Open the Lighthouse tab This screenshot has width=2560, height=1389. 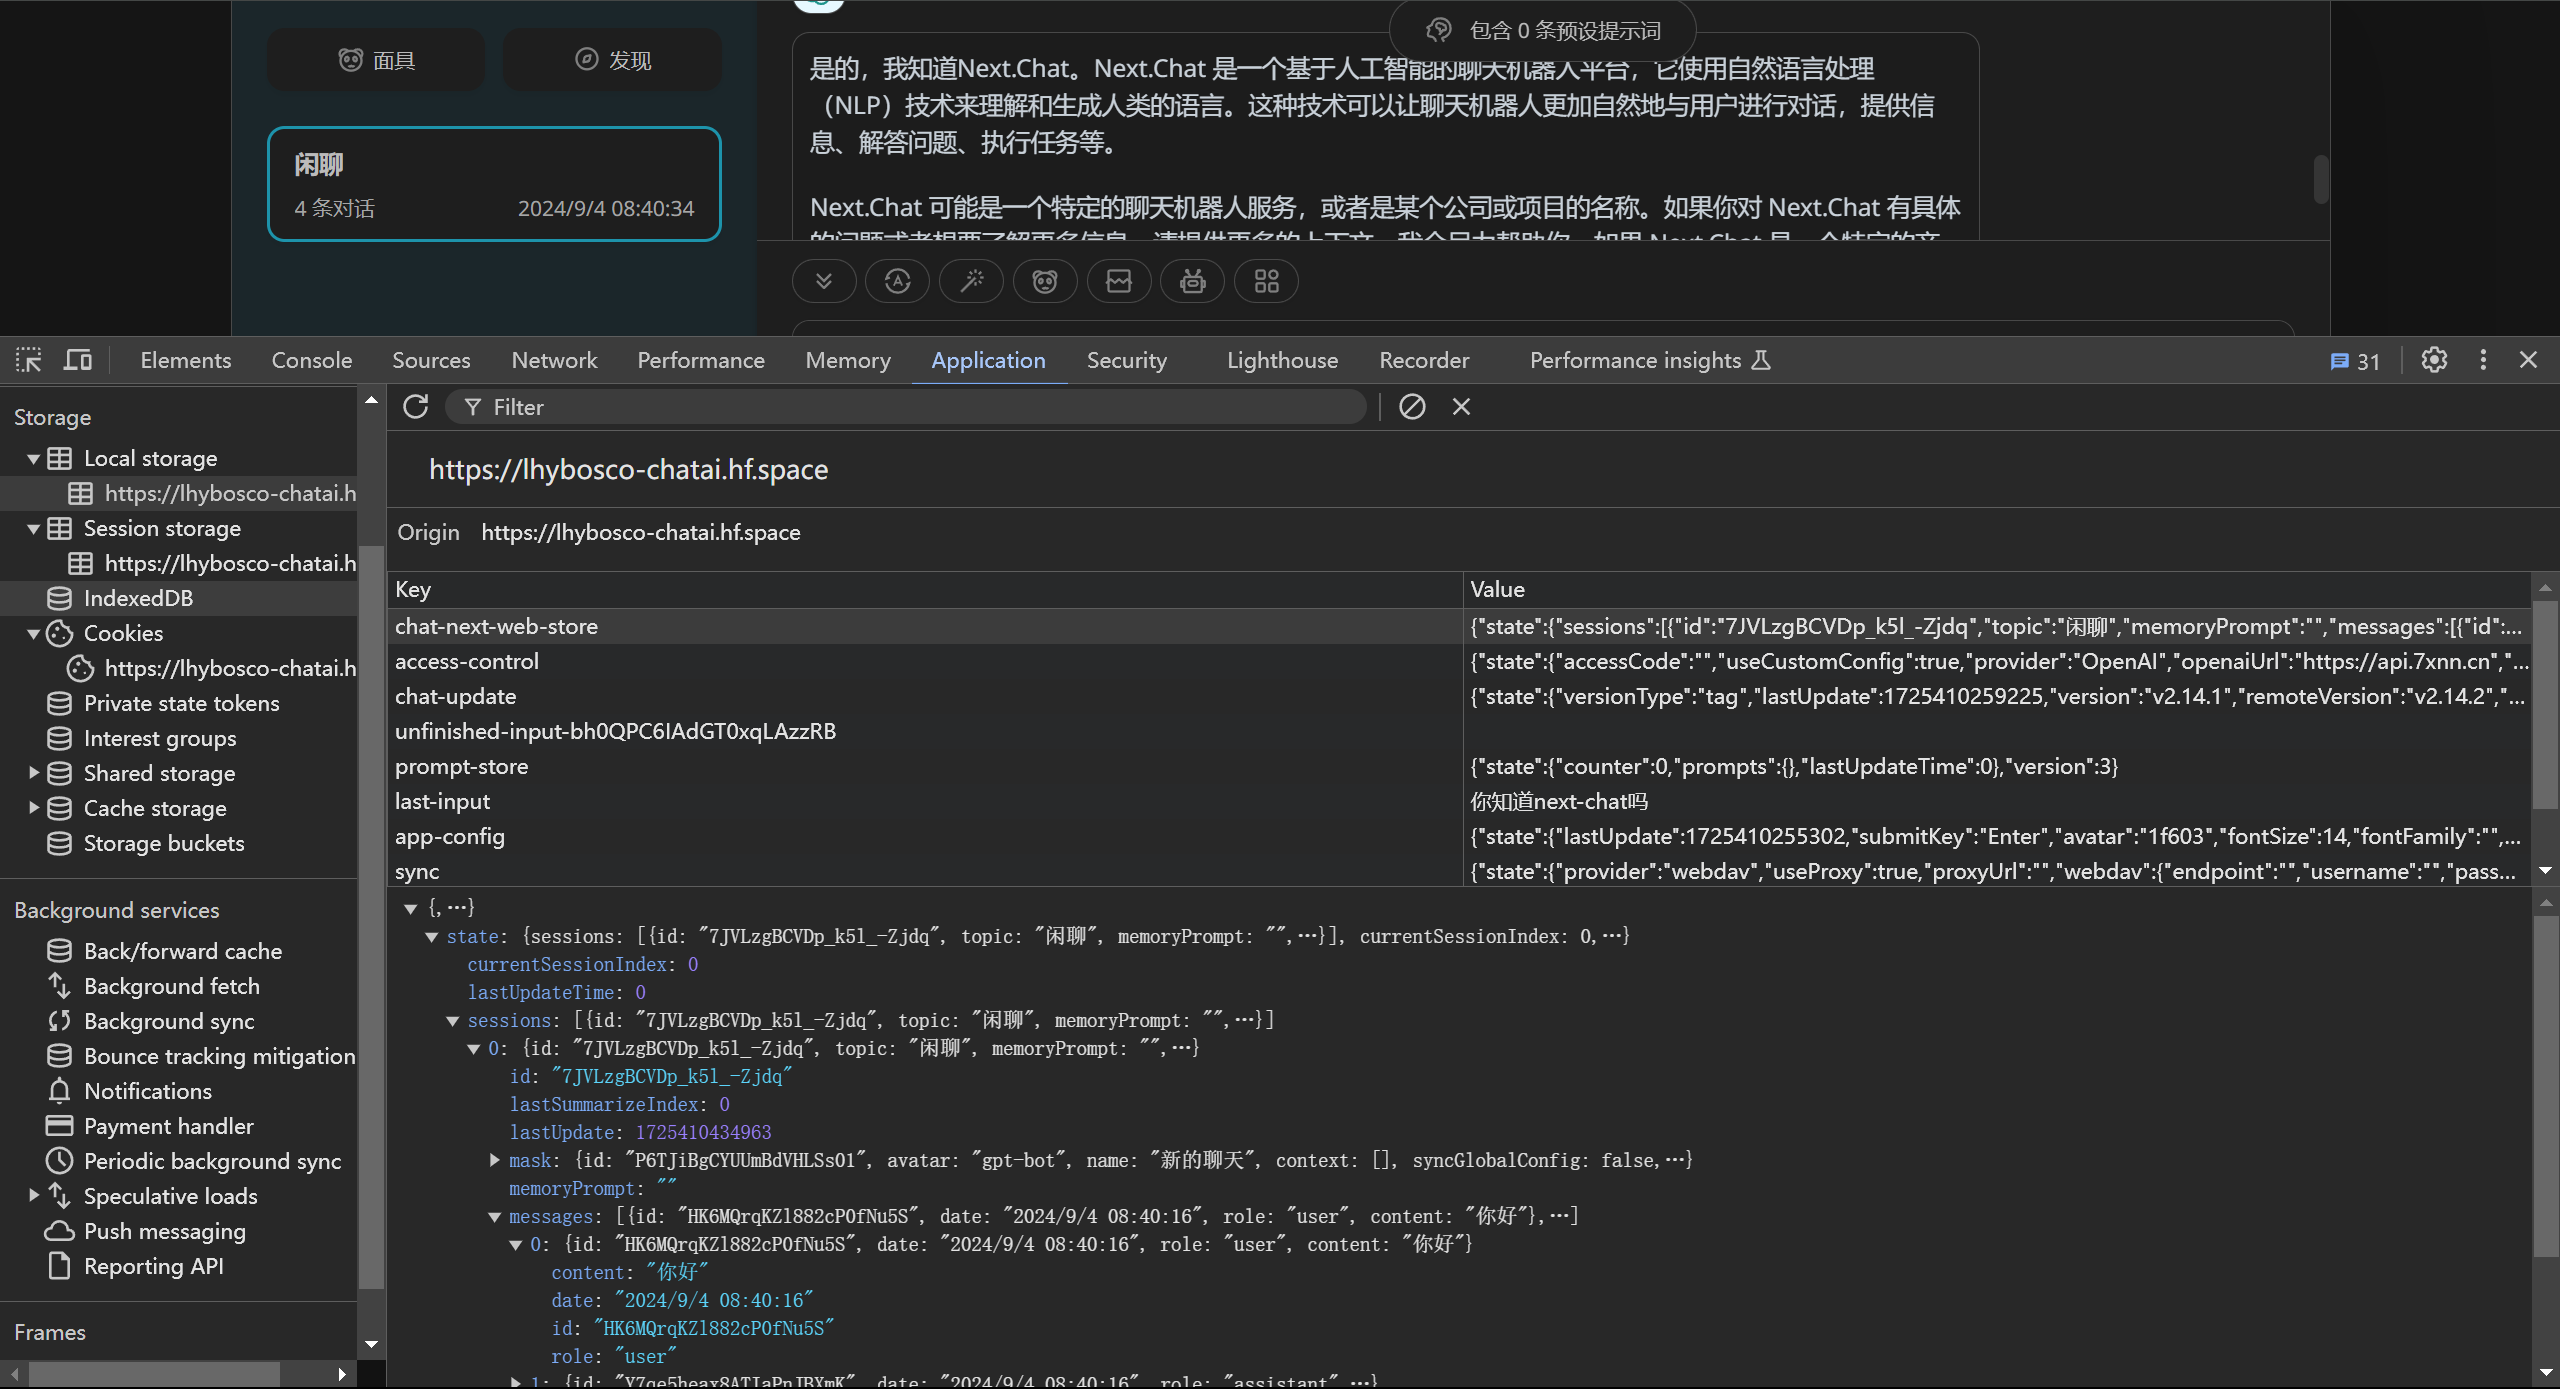coord(1282,360)
